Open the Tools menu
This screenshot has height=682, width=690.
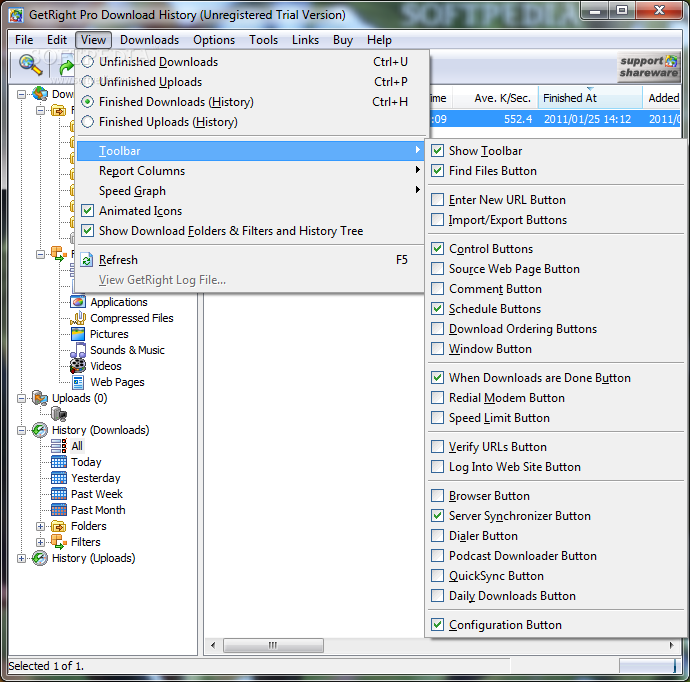pyautogui.click(x=264, y=40)
